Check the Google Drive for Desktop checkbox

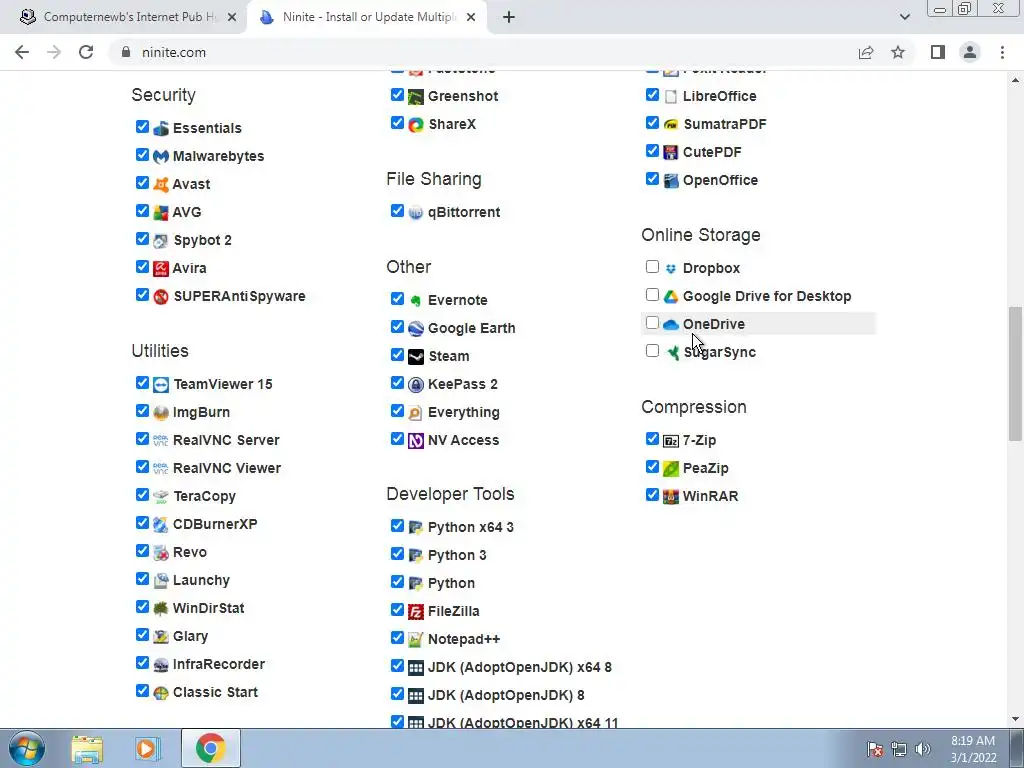click(x=652, y=295)
